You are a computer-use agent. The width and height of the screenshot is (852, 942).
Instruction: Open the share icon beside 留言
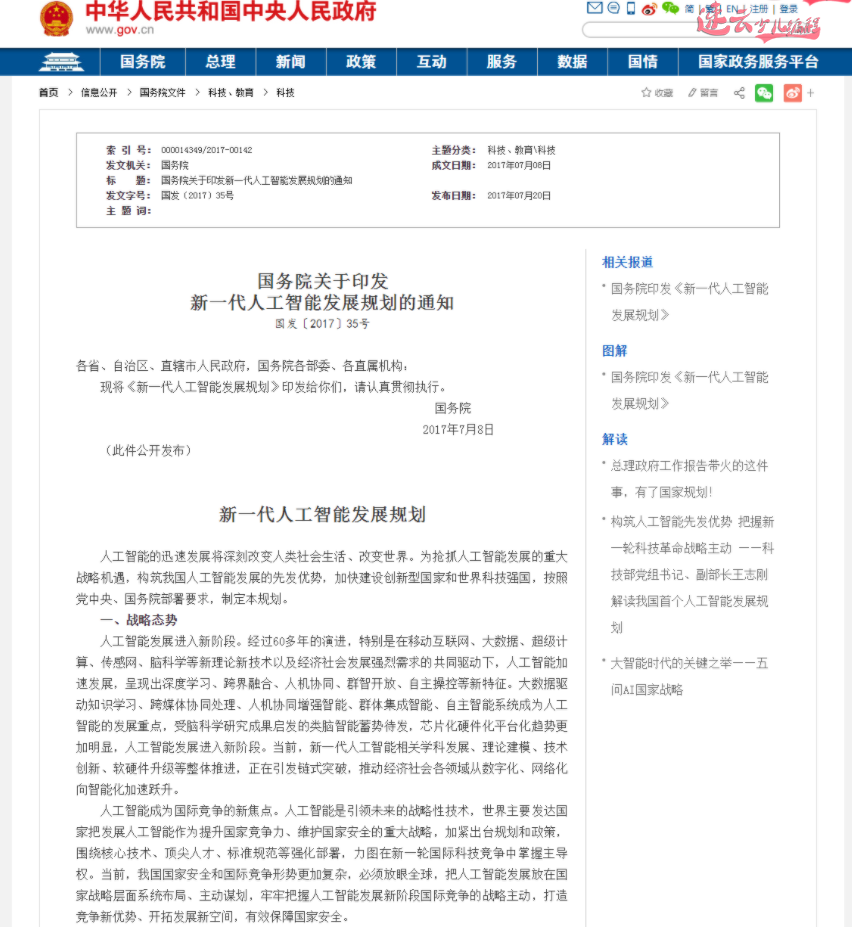[x=739, y=92]
